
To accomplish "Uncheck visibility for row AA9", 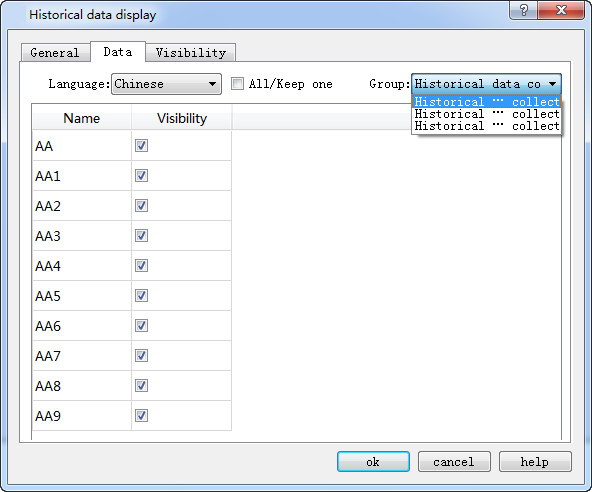I will point(141,415).
